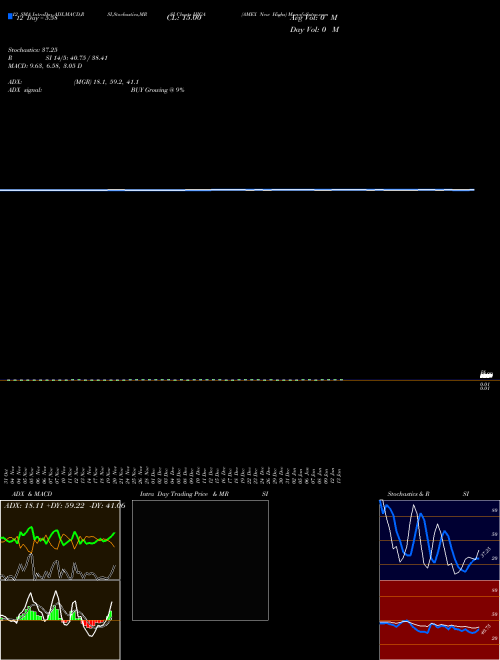Click the 'Intra Day Trading Price & MR' title
The height and width of the screenshot is (660, 500).
[x=184, y=494]
